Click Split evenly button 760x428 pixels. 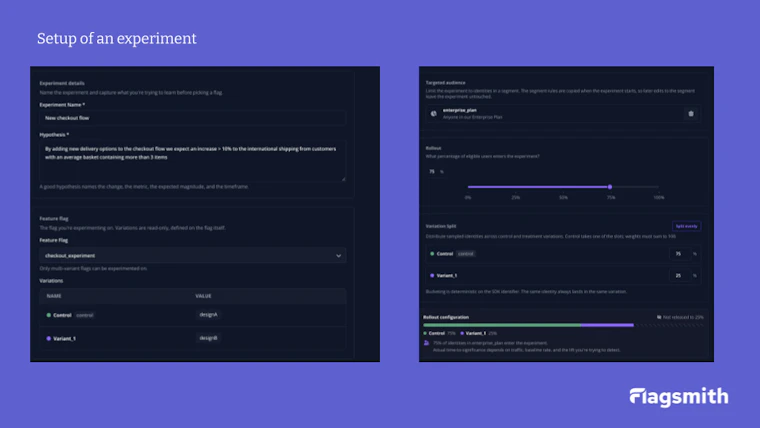click(686, 226)
